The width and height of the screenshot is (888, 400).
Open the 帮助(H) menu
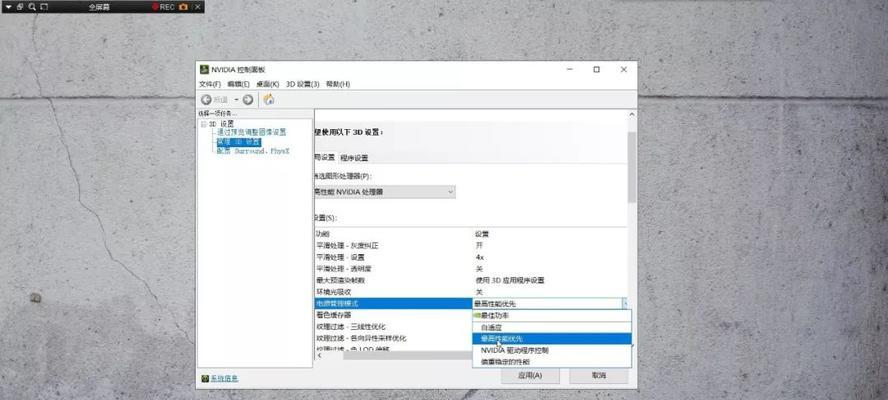pos(338,84)
